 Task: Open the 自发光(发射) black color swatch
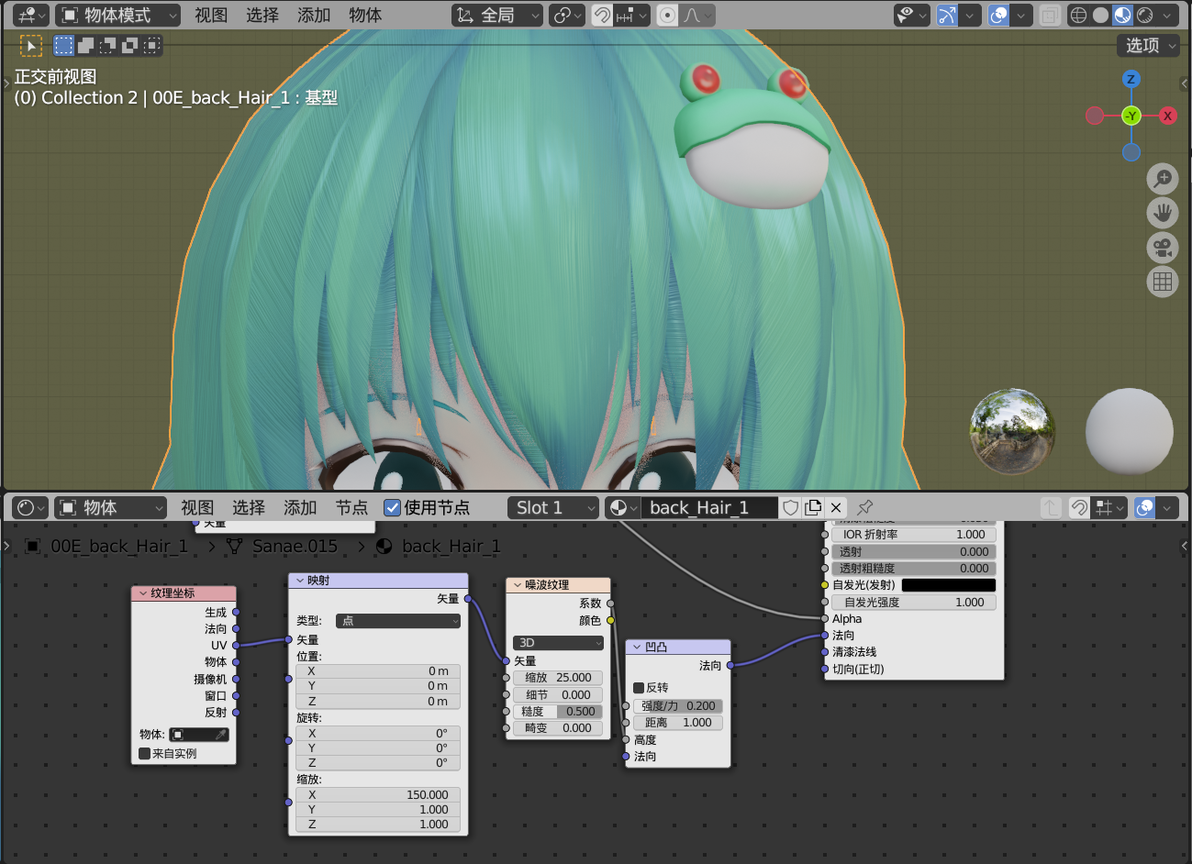pos(948,585)
